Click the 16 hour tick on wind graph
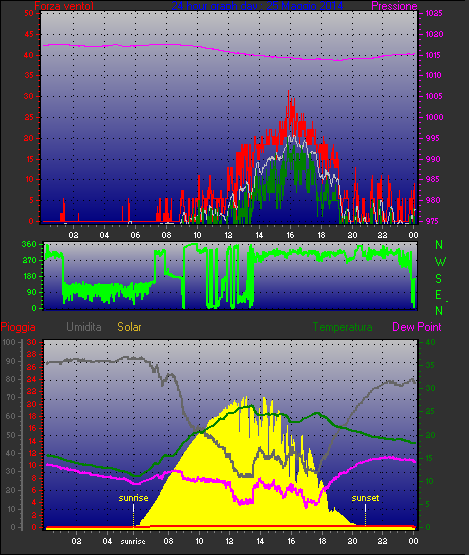Screen dimensions: 469x555 [x=290, y=235]
